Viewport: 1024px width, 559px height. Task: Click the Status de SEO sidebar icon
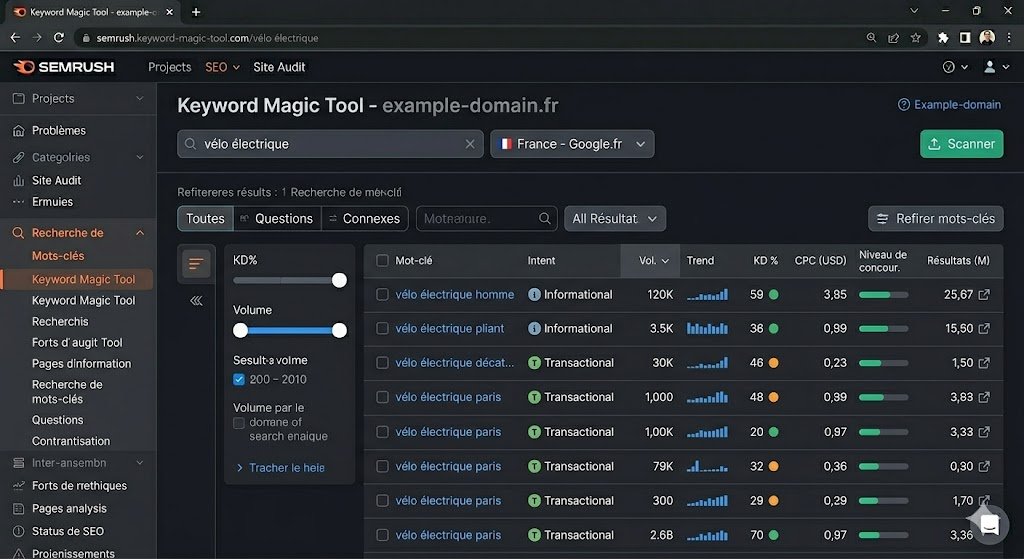pos(18,532)
